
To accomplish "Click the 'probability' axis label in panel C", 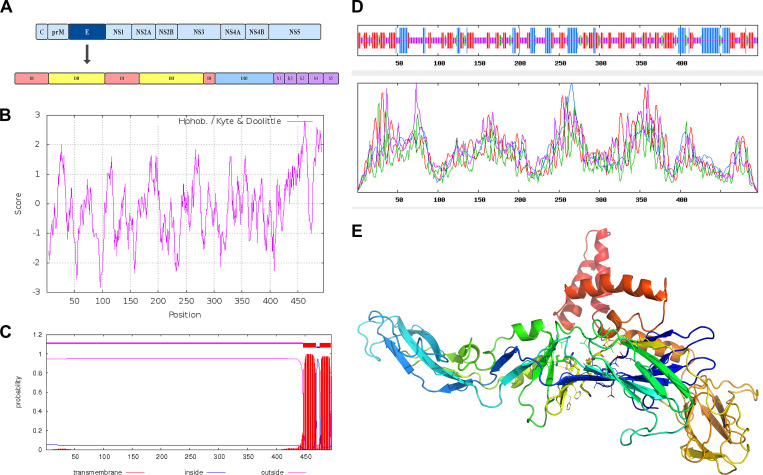I will pos(19,391).
